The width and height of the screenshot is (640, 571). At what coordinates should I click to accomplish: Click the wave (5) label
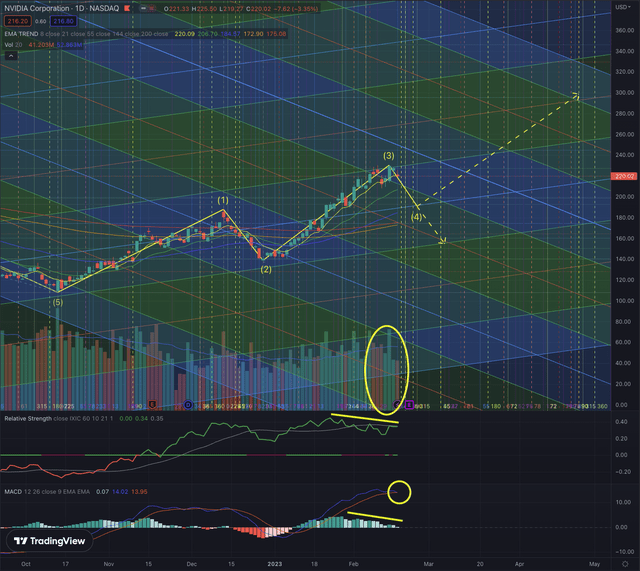(58, 302)
